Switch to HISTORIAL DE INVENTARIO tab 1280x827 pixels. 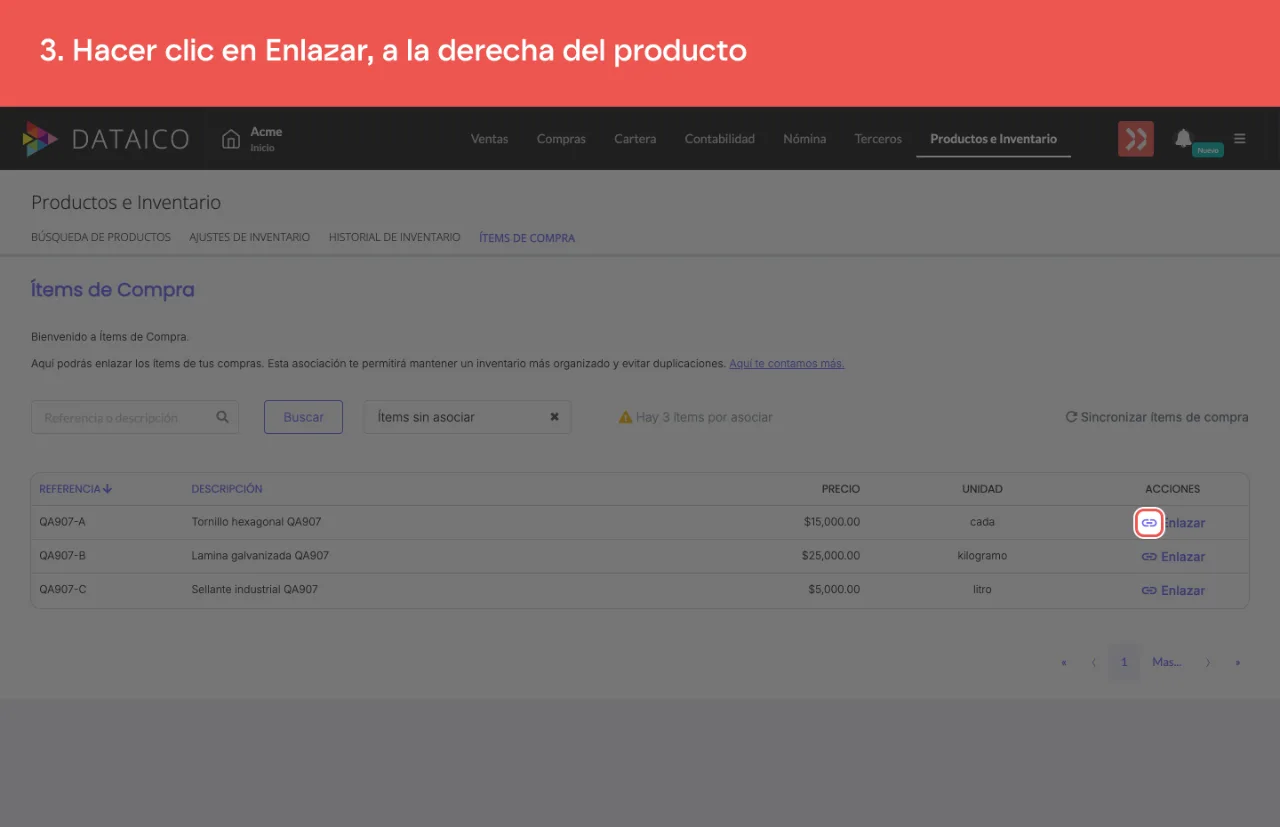pyautogui.click(x=395, y=238)
